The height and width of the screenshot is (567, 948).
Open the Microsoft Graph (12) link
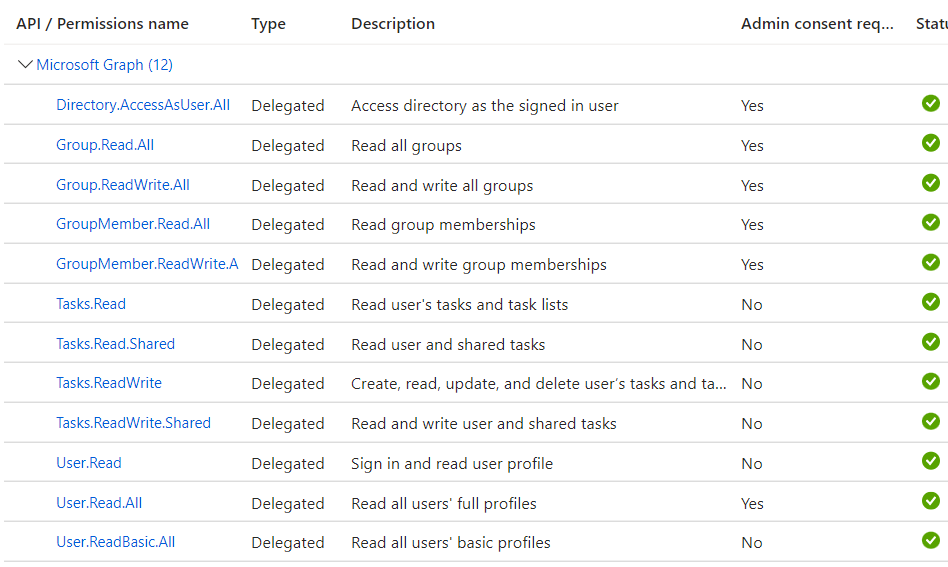click(105, 65)
